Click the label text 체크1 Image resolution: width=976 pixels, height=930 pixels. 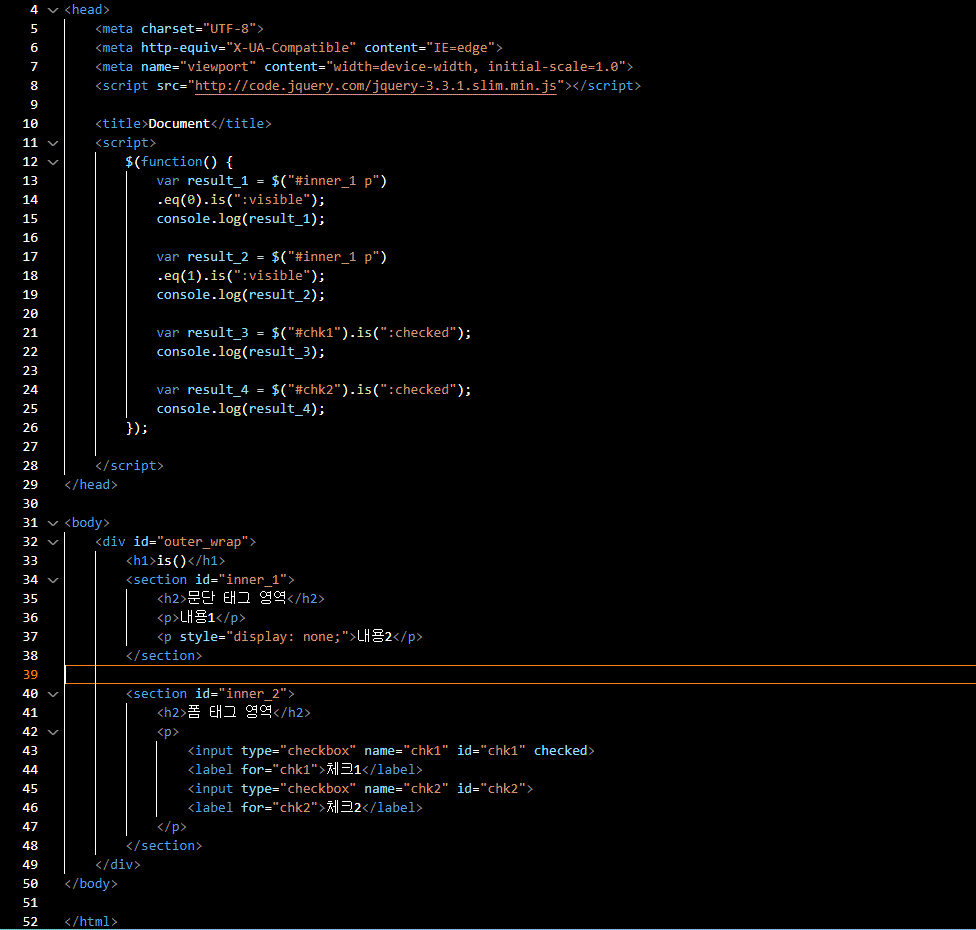[344, 769]
